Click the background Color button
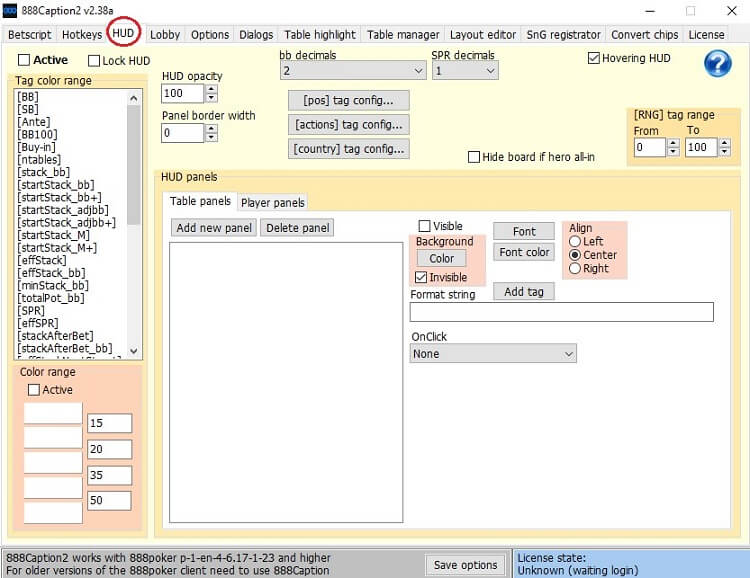 tap(441, 258)
